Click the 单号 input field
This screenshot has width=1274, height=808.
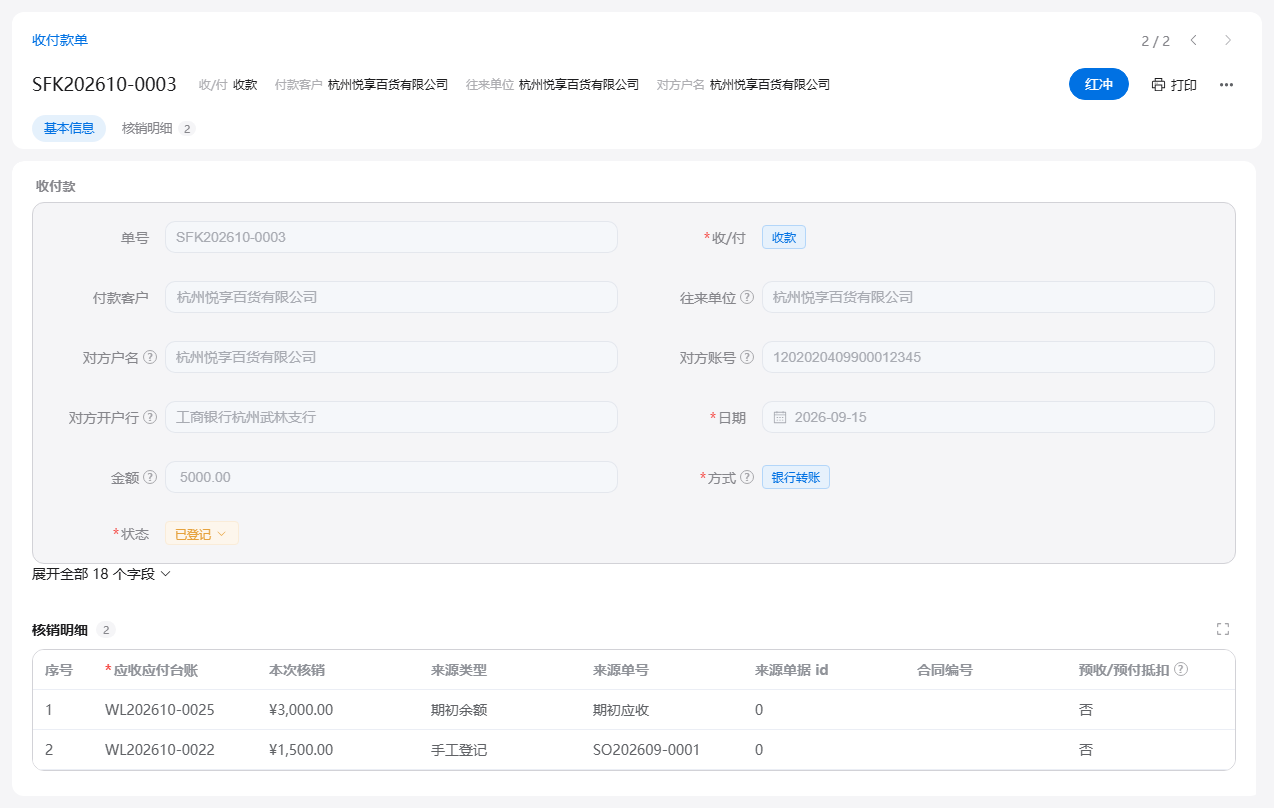pyautogui.click(x=391, y=237)
